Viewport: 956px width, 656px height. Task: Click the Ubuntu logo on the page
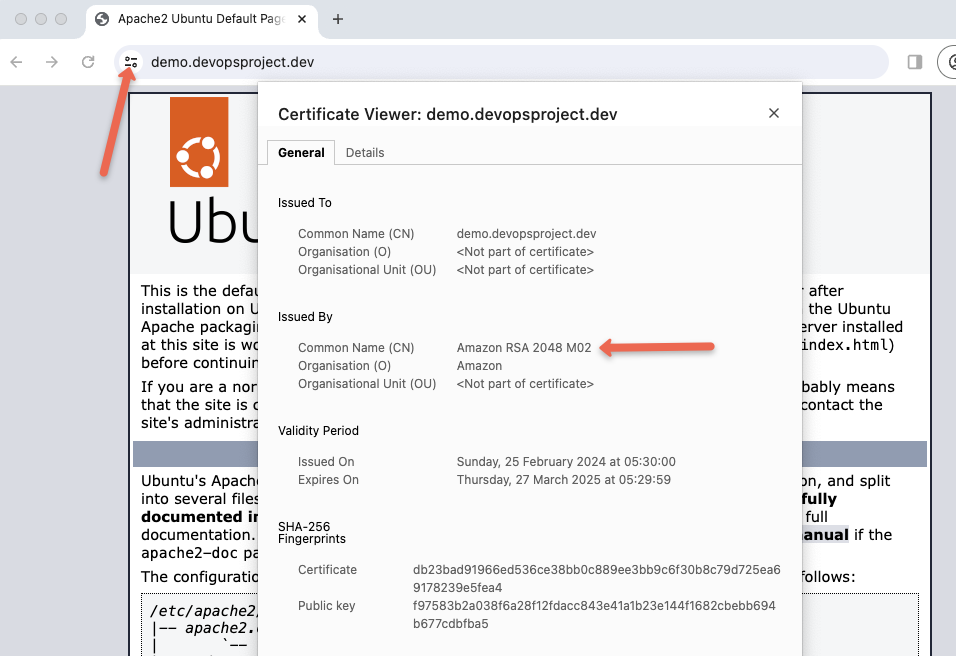199,142
